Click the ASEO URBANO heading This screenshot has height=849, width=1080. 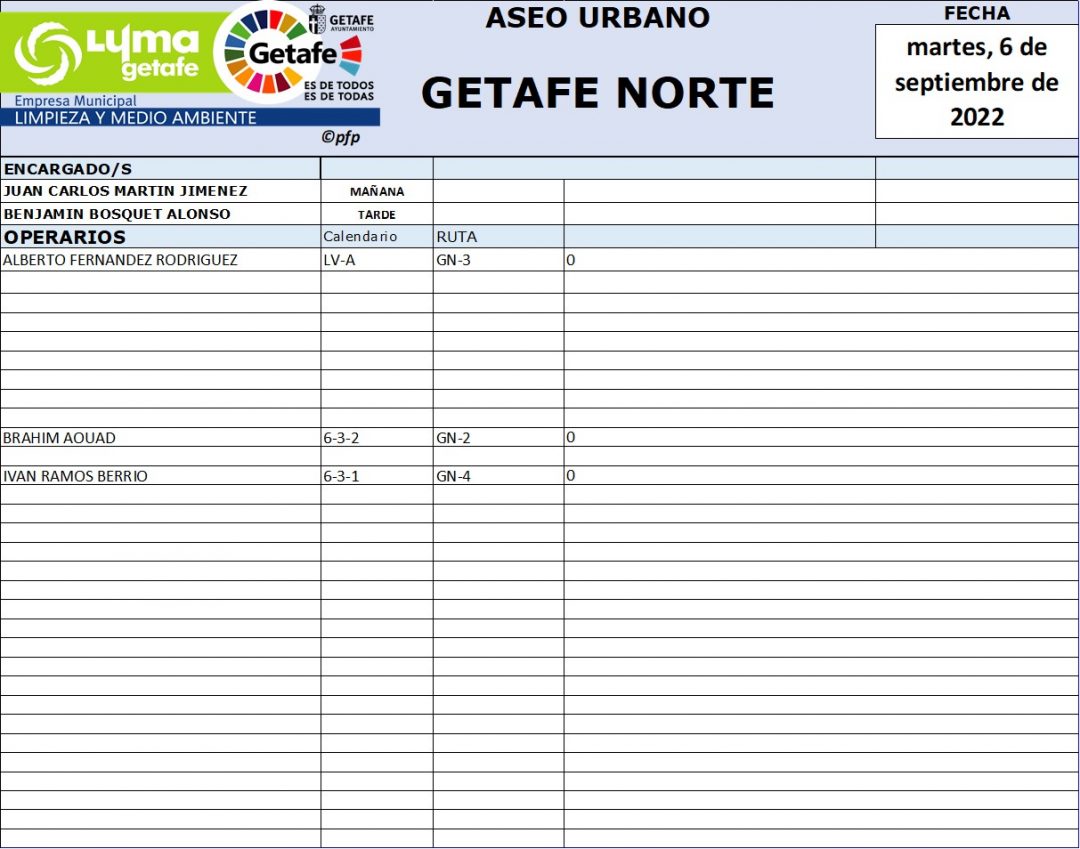pyautogui.click(x=597, y=18)
